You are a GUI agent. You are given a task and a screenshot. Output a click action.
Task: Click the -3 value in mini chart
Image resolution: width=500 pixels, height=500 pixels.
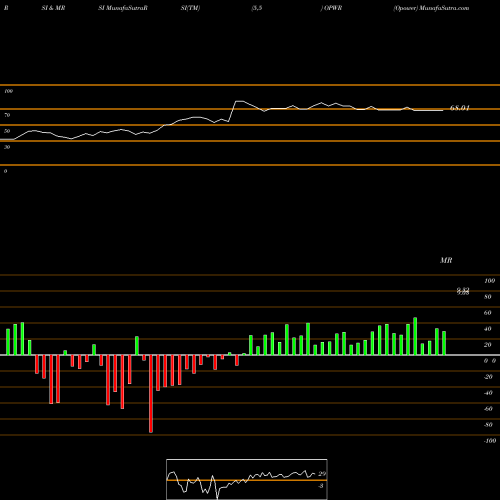click(x=321, y=486)
